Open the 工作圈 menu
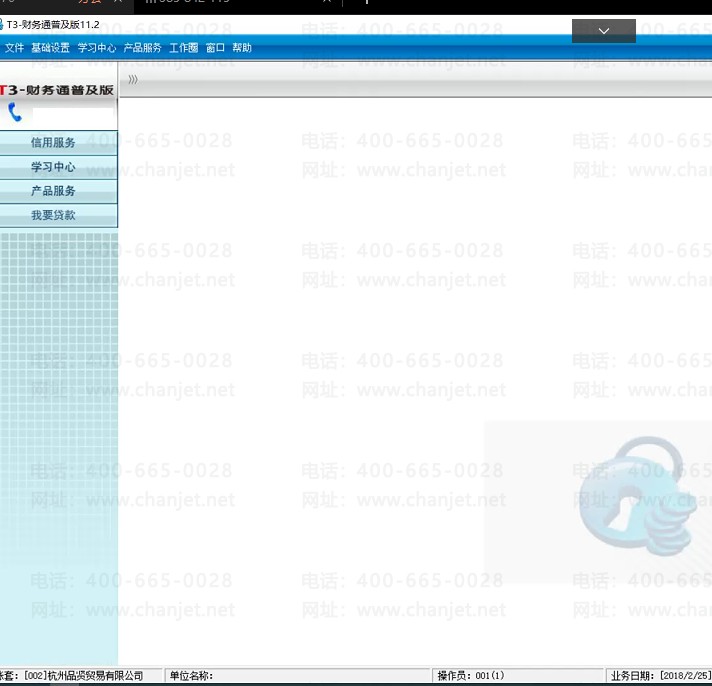 click(183, 48)
